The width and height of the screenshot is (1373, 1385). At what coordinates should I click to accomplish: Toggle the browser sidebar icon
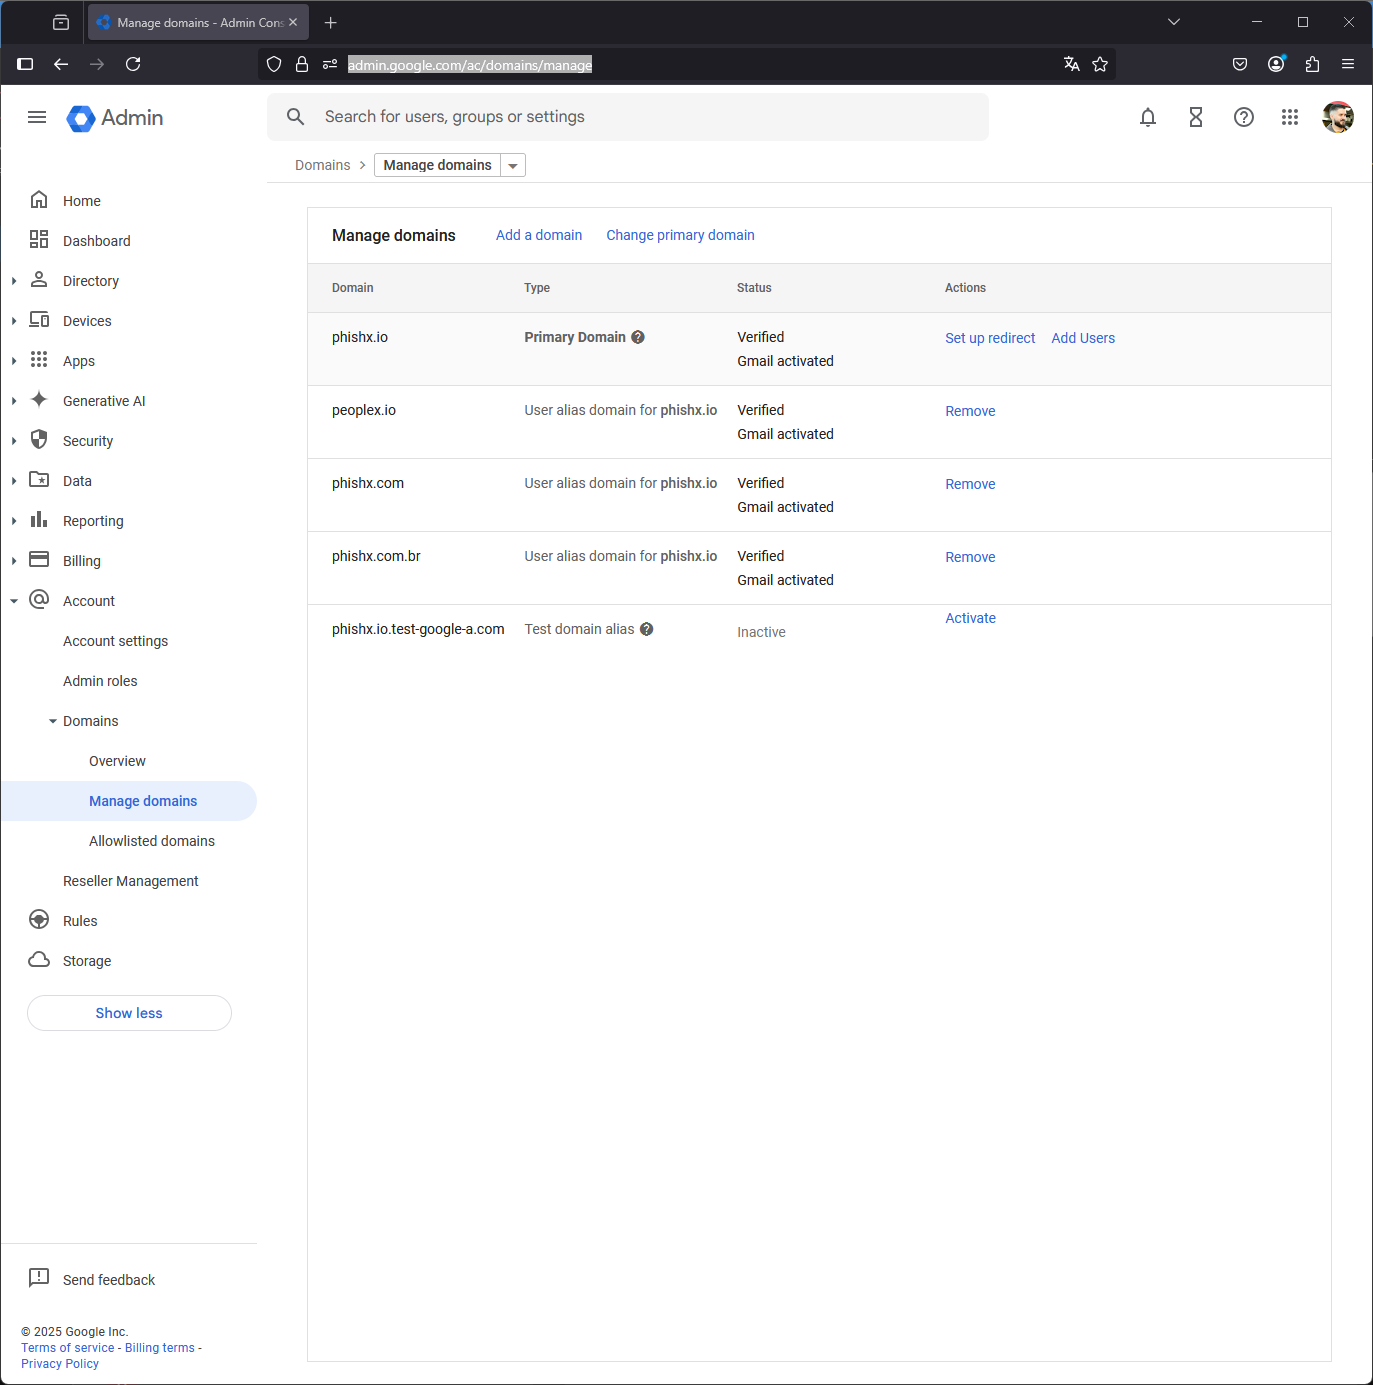click(25, 64)
